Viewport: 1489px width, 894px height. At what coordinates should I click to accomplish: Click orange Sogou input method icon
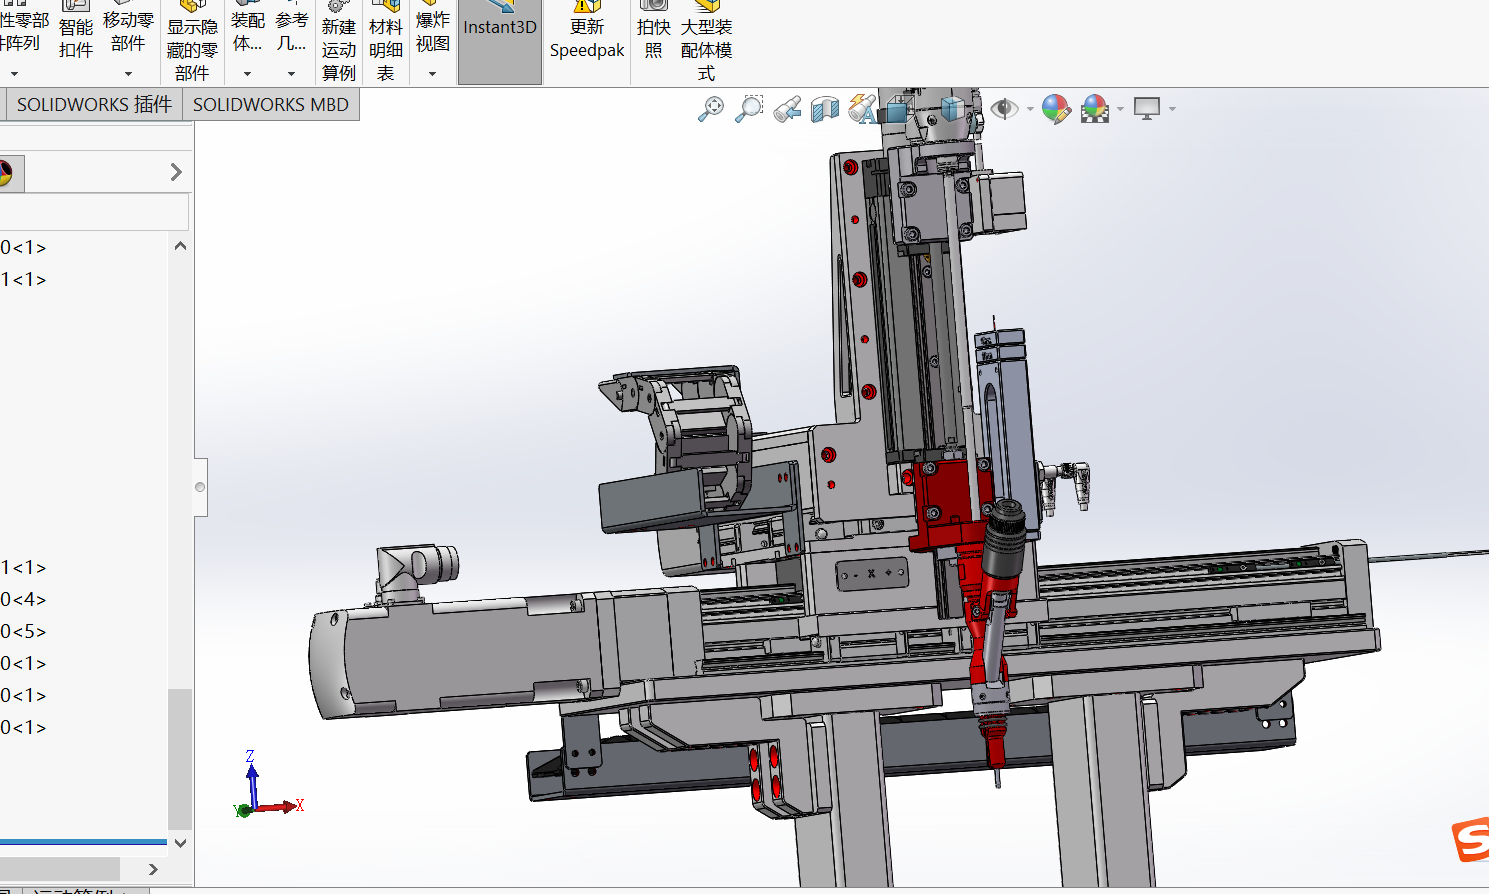coord(1471,840)
